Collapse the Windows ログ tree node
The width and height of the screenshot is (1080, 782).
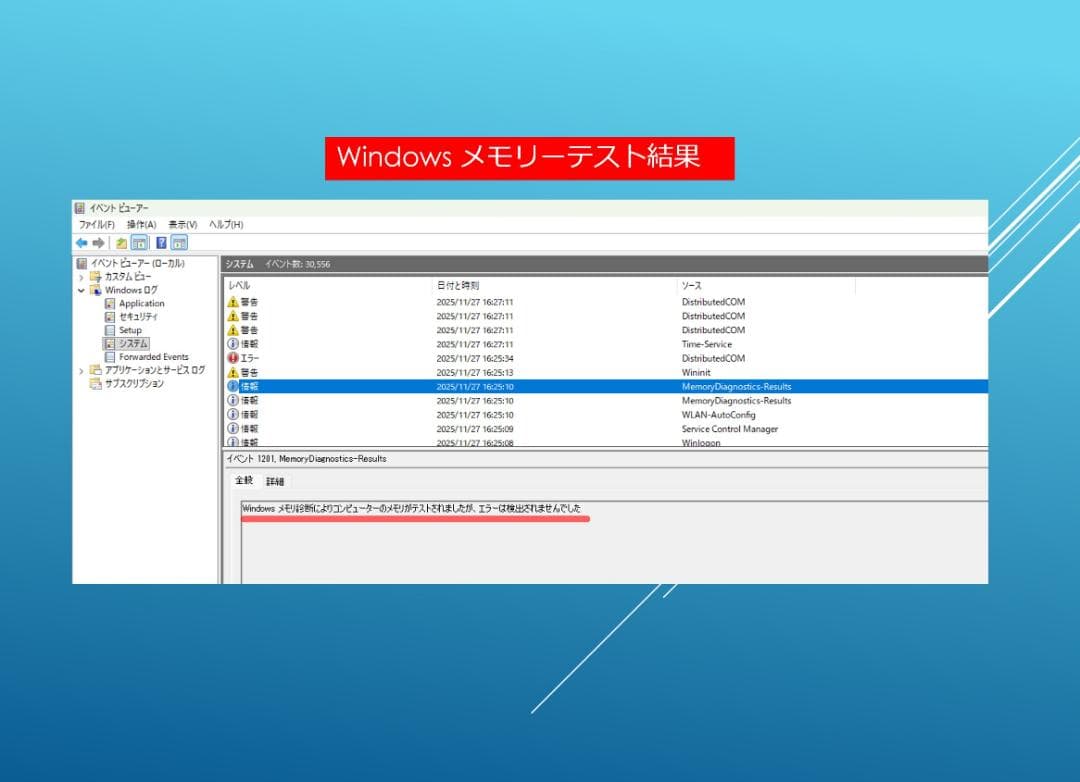click(x=81, y=290)
